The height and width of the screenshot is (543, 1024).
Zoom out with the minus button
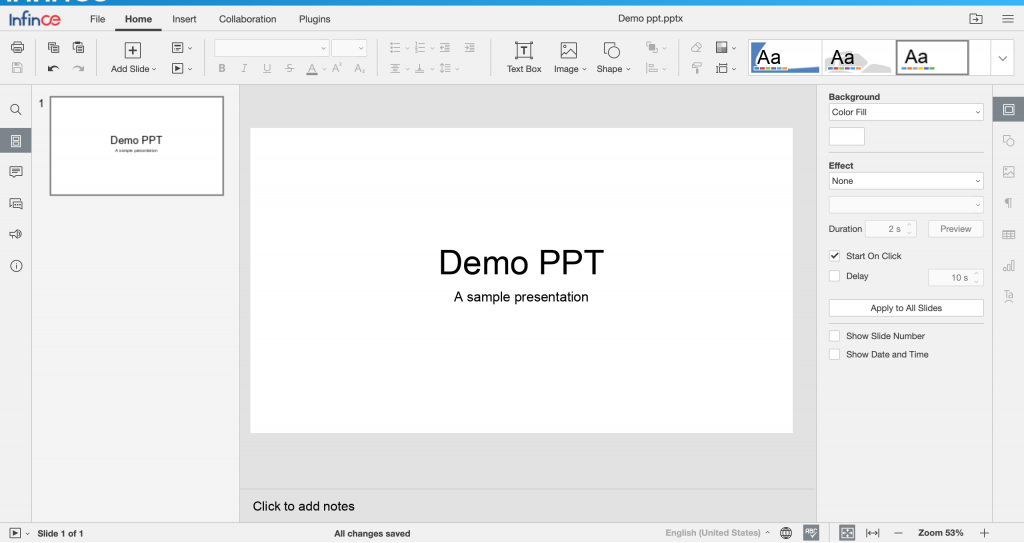coord(898,533)
